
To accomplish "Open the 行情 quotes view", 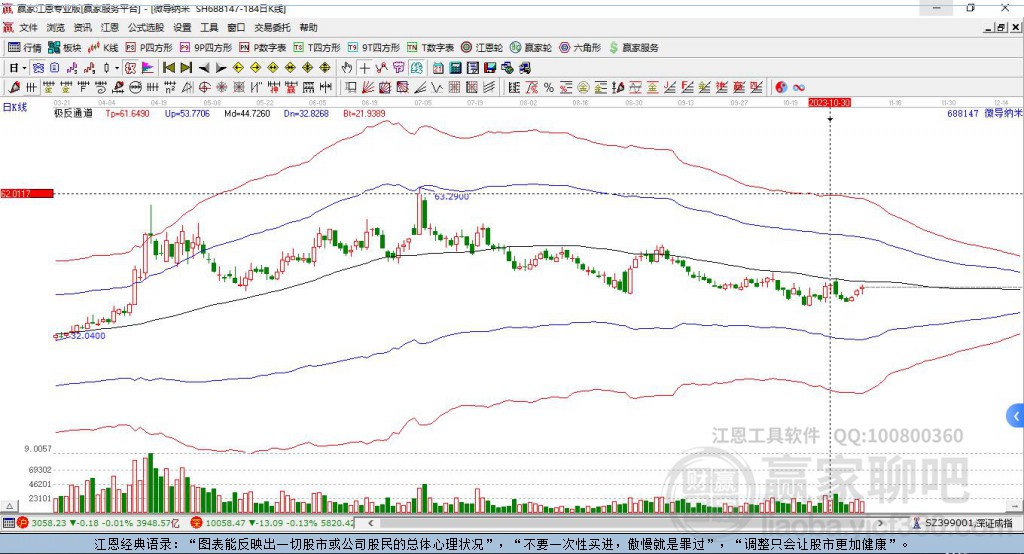I will (25, 48).
